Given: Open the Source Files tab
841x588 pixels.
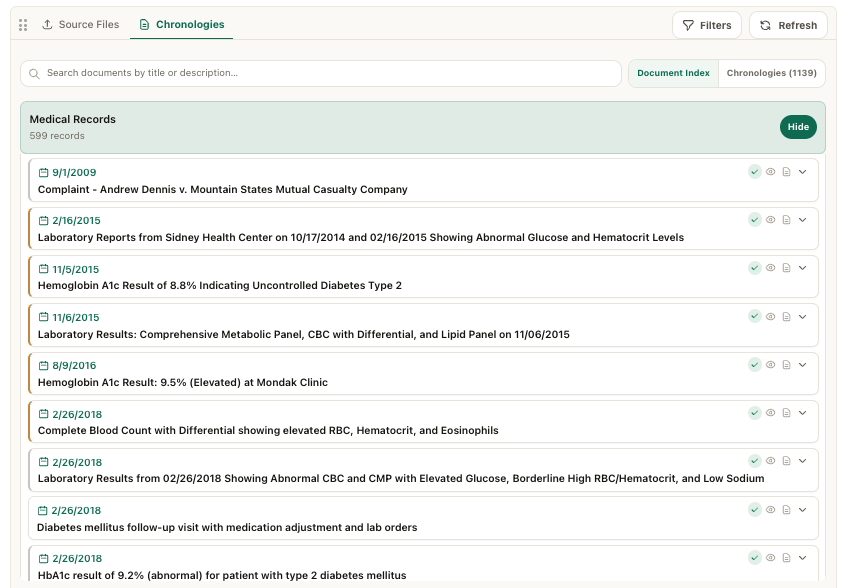Looking at the screenshot, I should click(80, 25).
